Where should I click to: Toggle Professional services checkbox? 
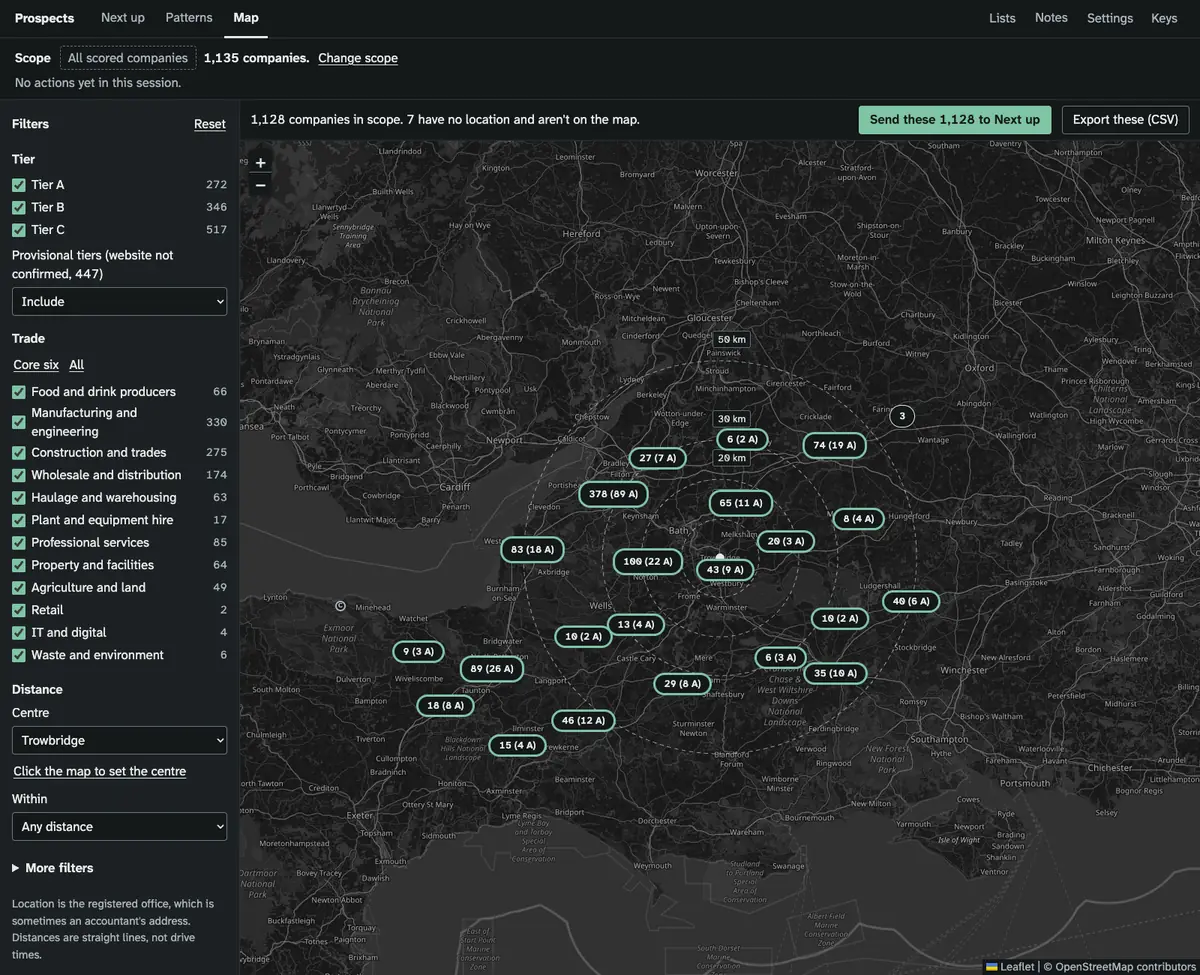click(19, 543)
